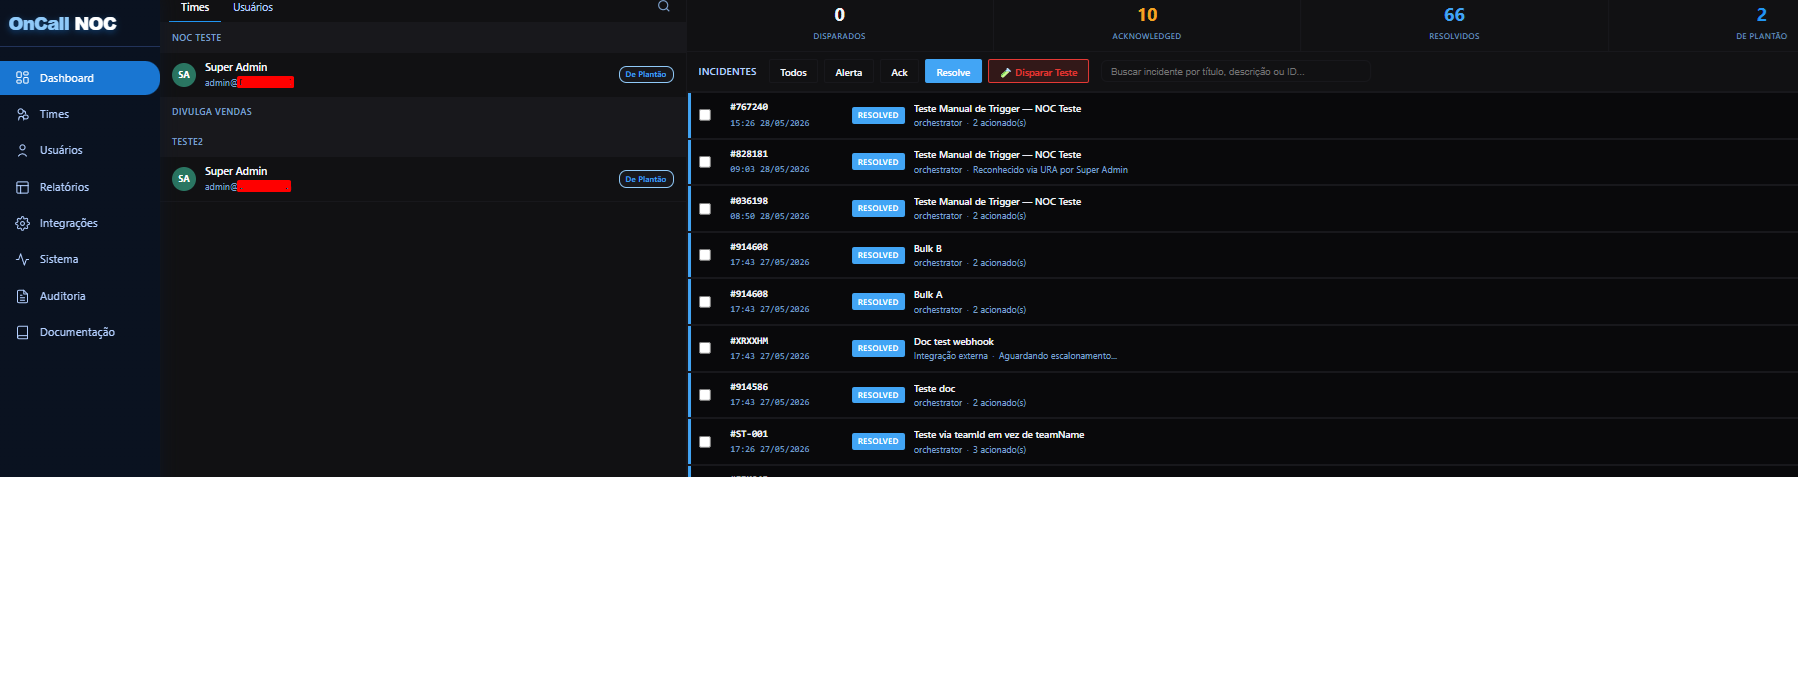Click De Plantão badge in NOC TESTE
Viewport: 1798px width, 673px height.
(x=646, y=74)
